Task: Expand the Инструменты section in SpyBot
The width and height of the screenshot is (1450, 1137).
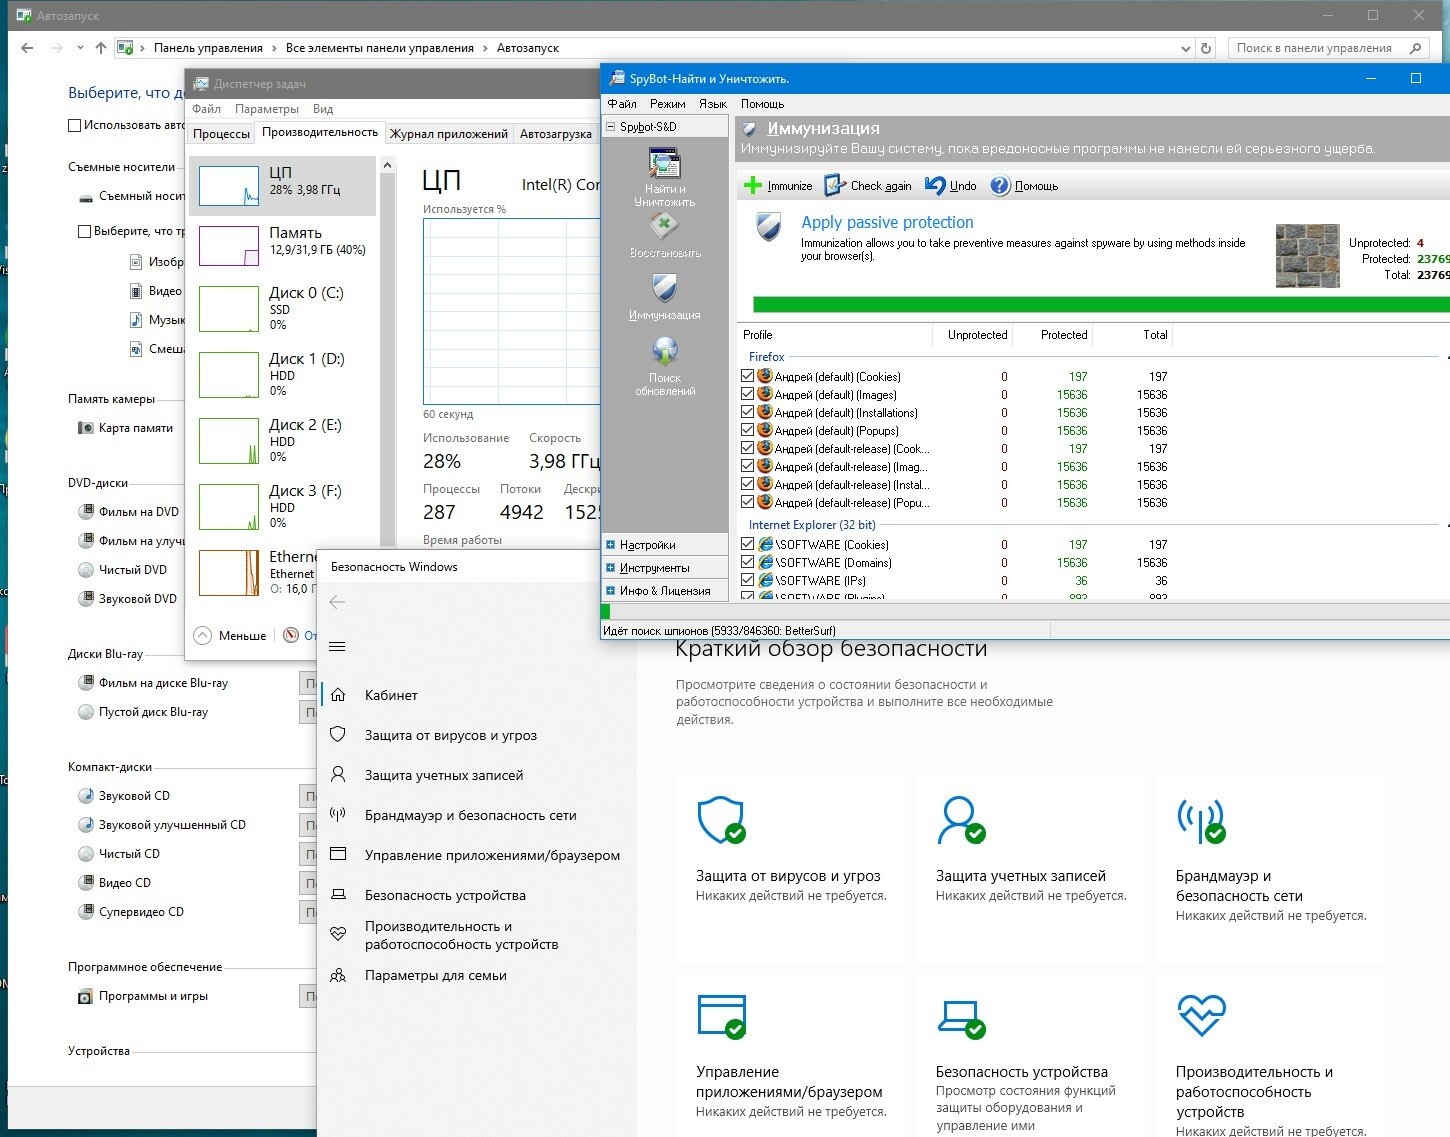Action: (x=610, y=568)
